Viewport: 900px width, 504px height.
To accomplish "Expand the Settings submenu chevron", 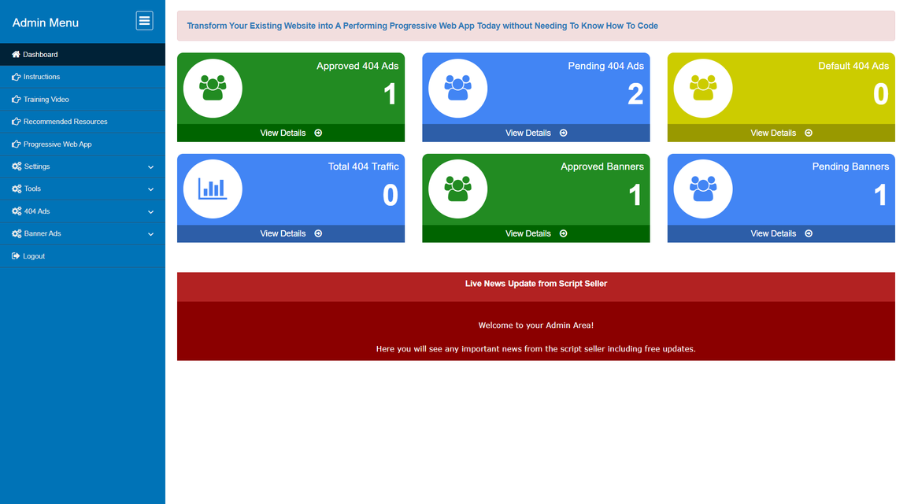I will tap(150, 167).
